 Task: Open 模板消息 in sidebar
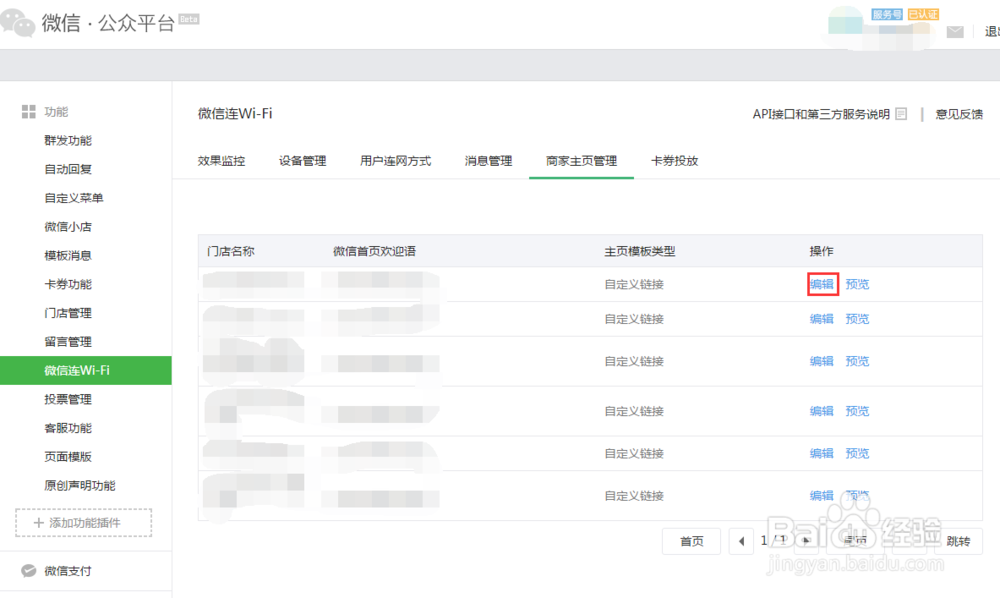pos(68,256)
